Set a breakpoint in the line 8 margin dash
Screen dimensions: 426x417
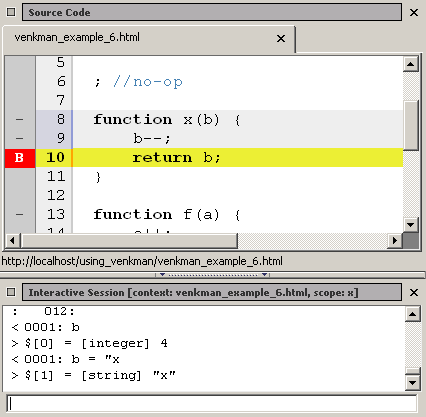[x=20, y=119]
